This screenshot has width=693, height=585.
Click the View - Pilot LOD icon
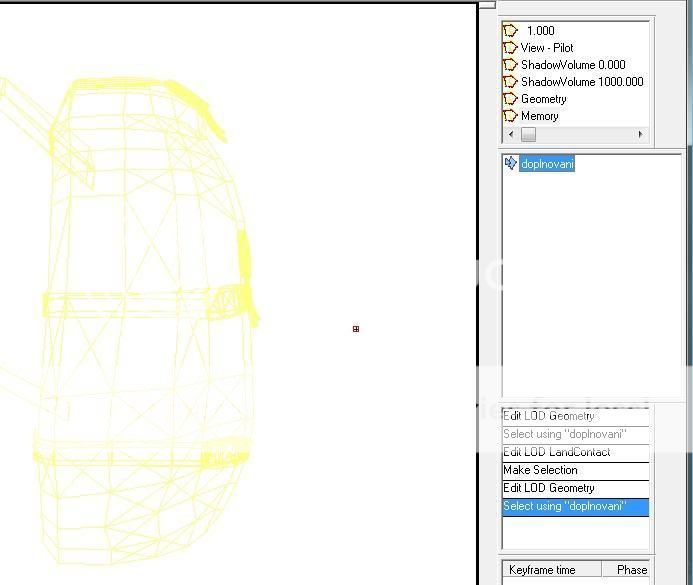510,48
